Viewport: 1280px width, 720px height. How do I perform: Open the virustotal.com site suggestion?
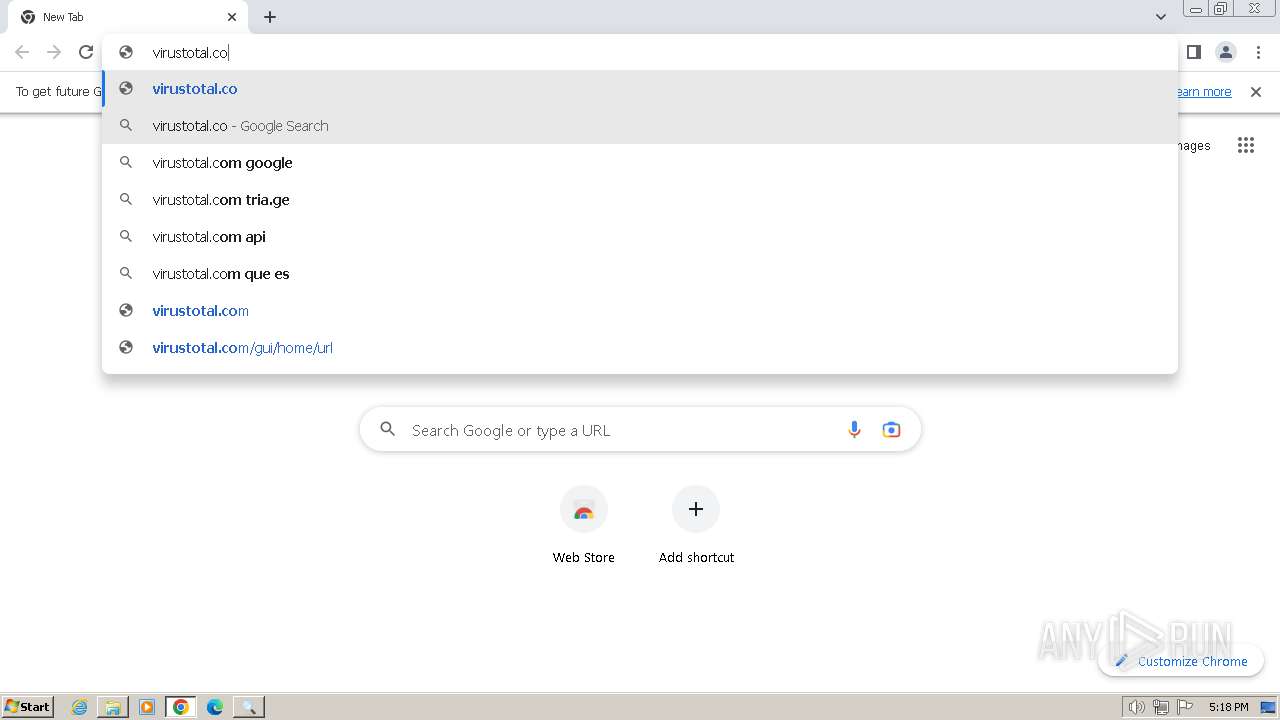point(640,311)
